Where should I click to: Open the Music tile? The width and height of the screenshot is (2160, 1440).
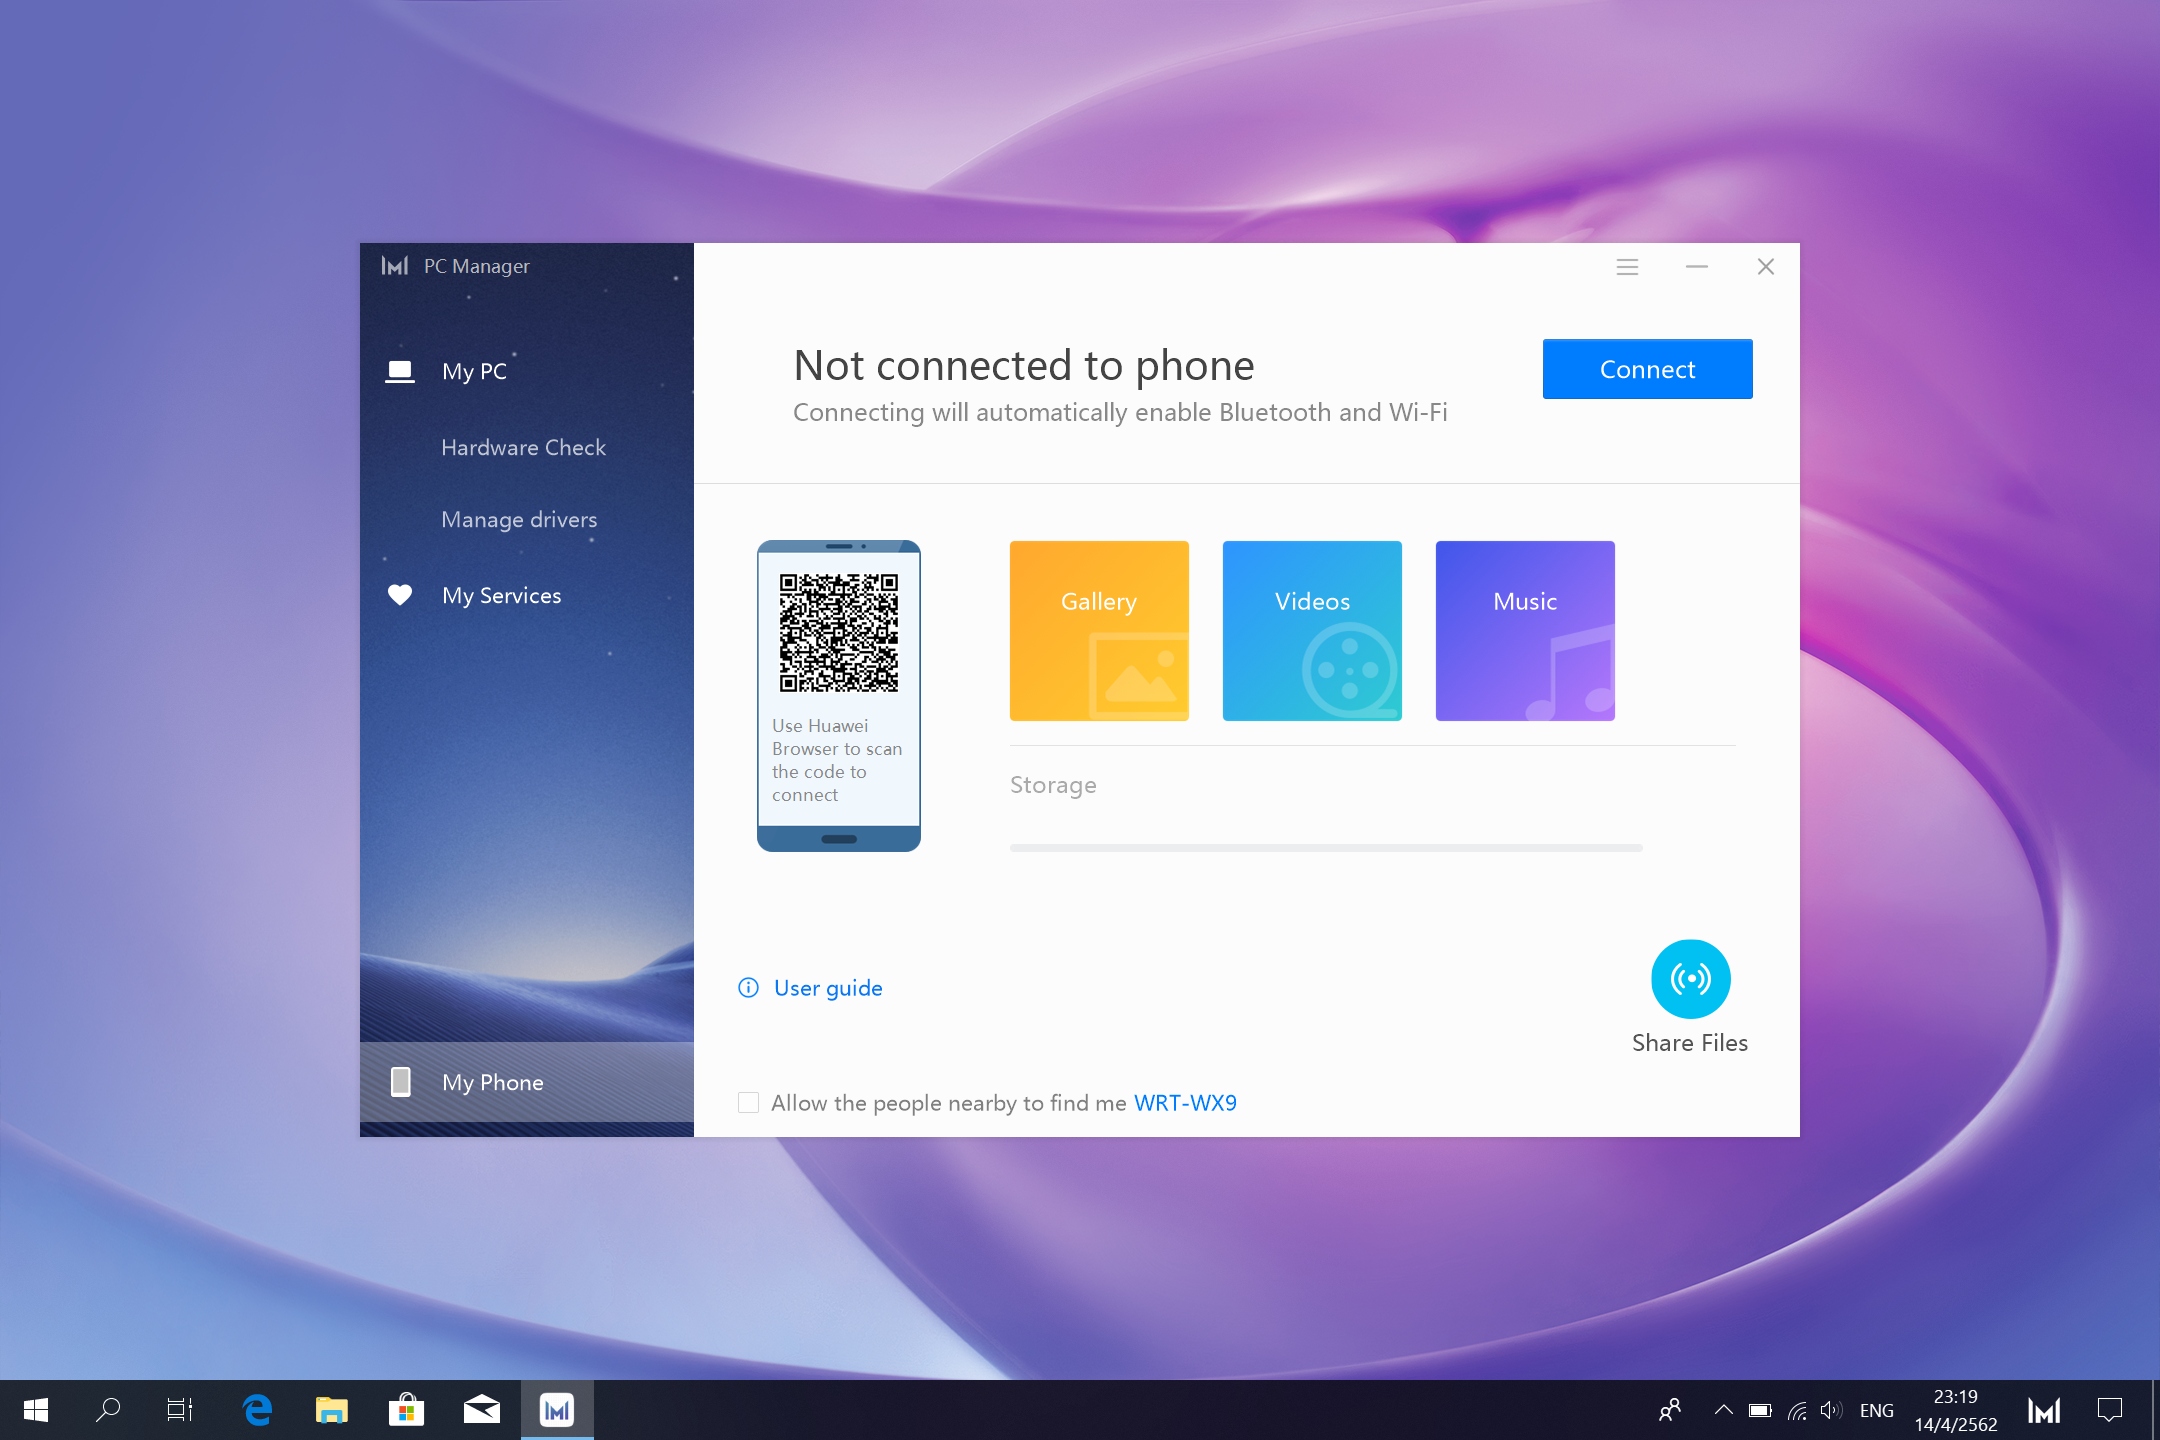(1525, 631)
